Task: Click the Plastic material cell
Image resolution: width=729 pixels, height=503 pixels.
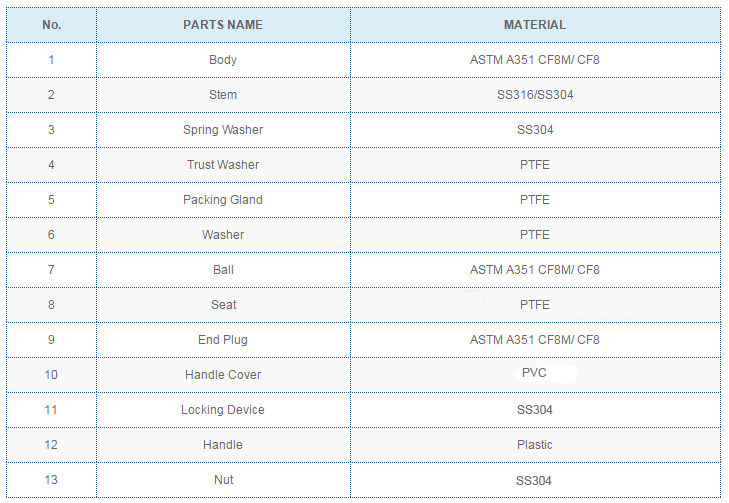Action: [x=534, y=445]
